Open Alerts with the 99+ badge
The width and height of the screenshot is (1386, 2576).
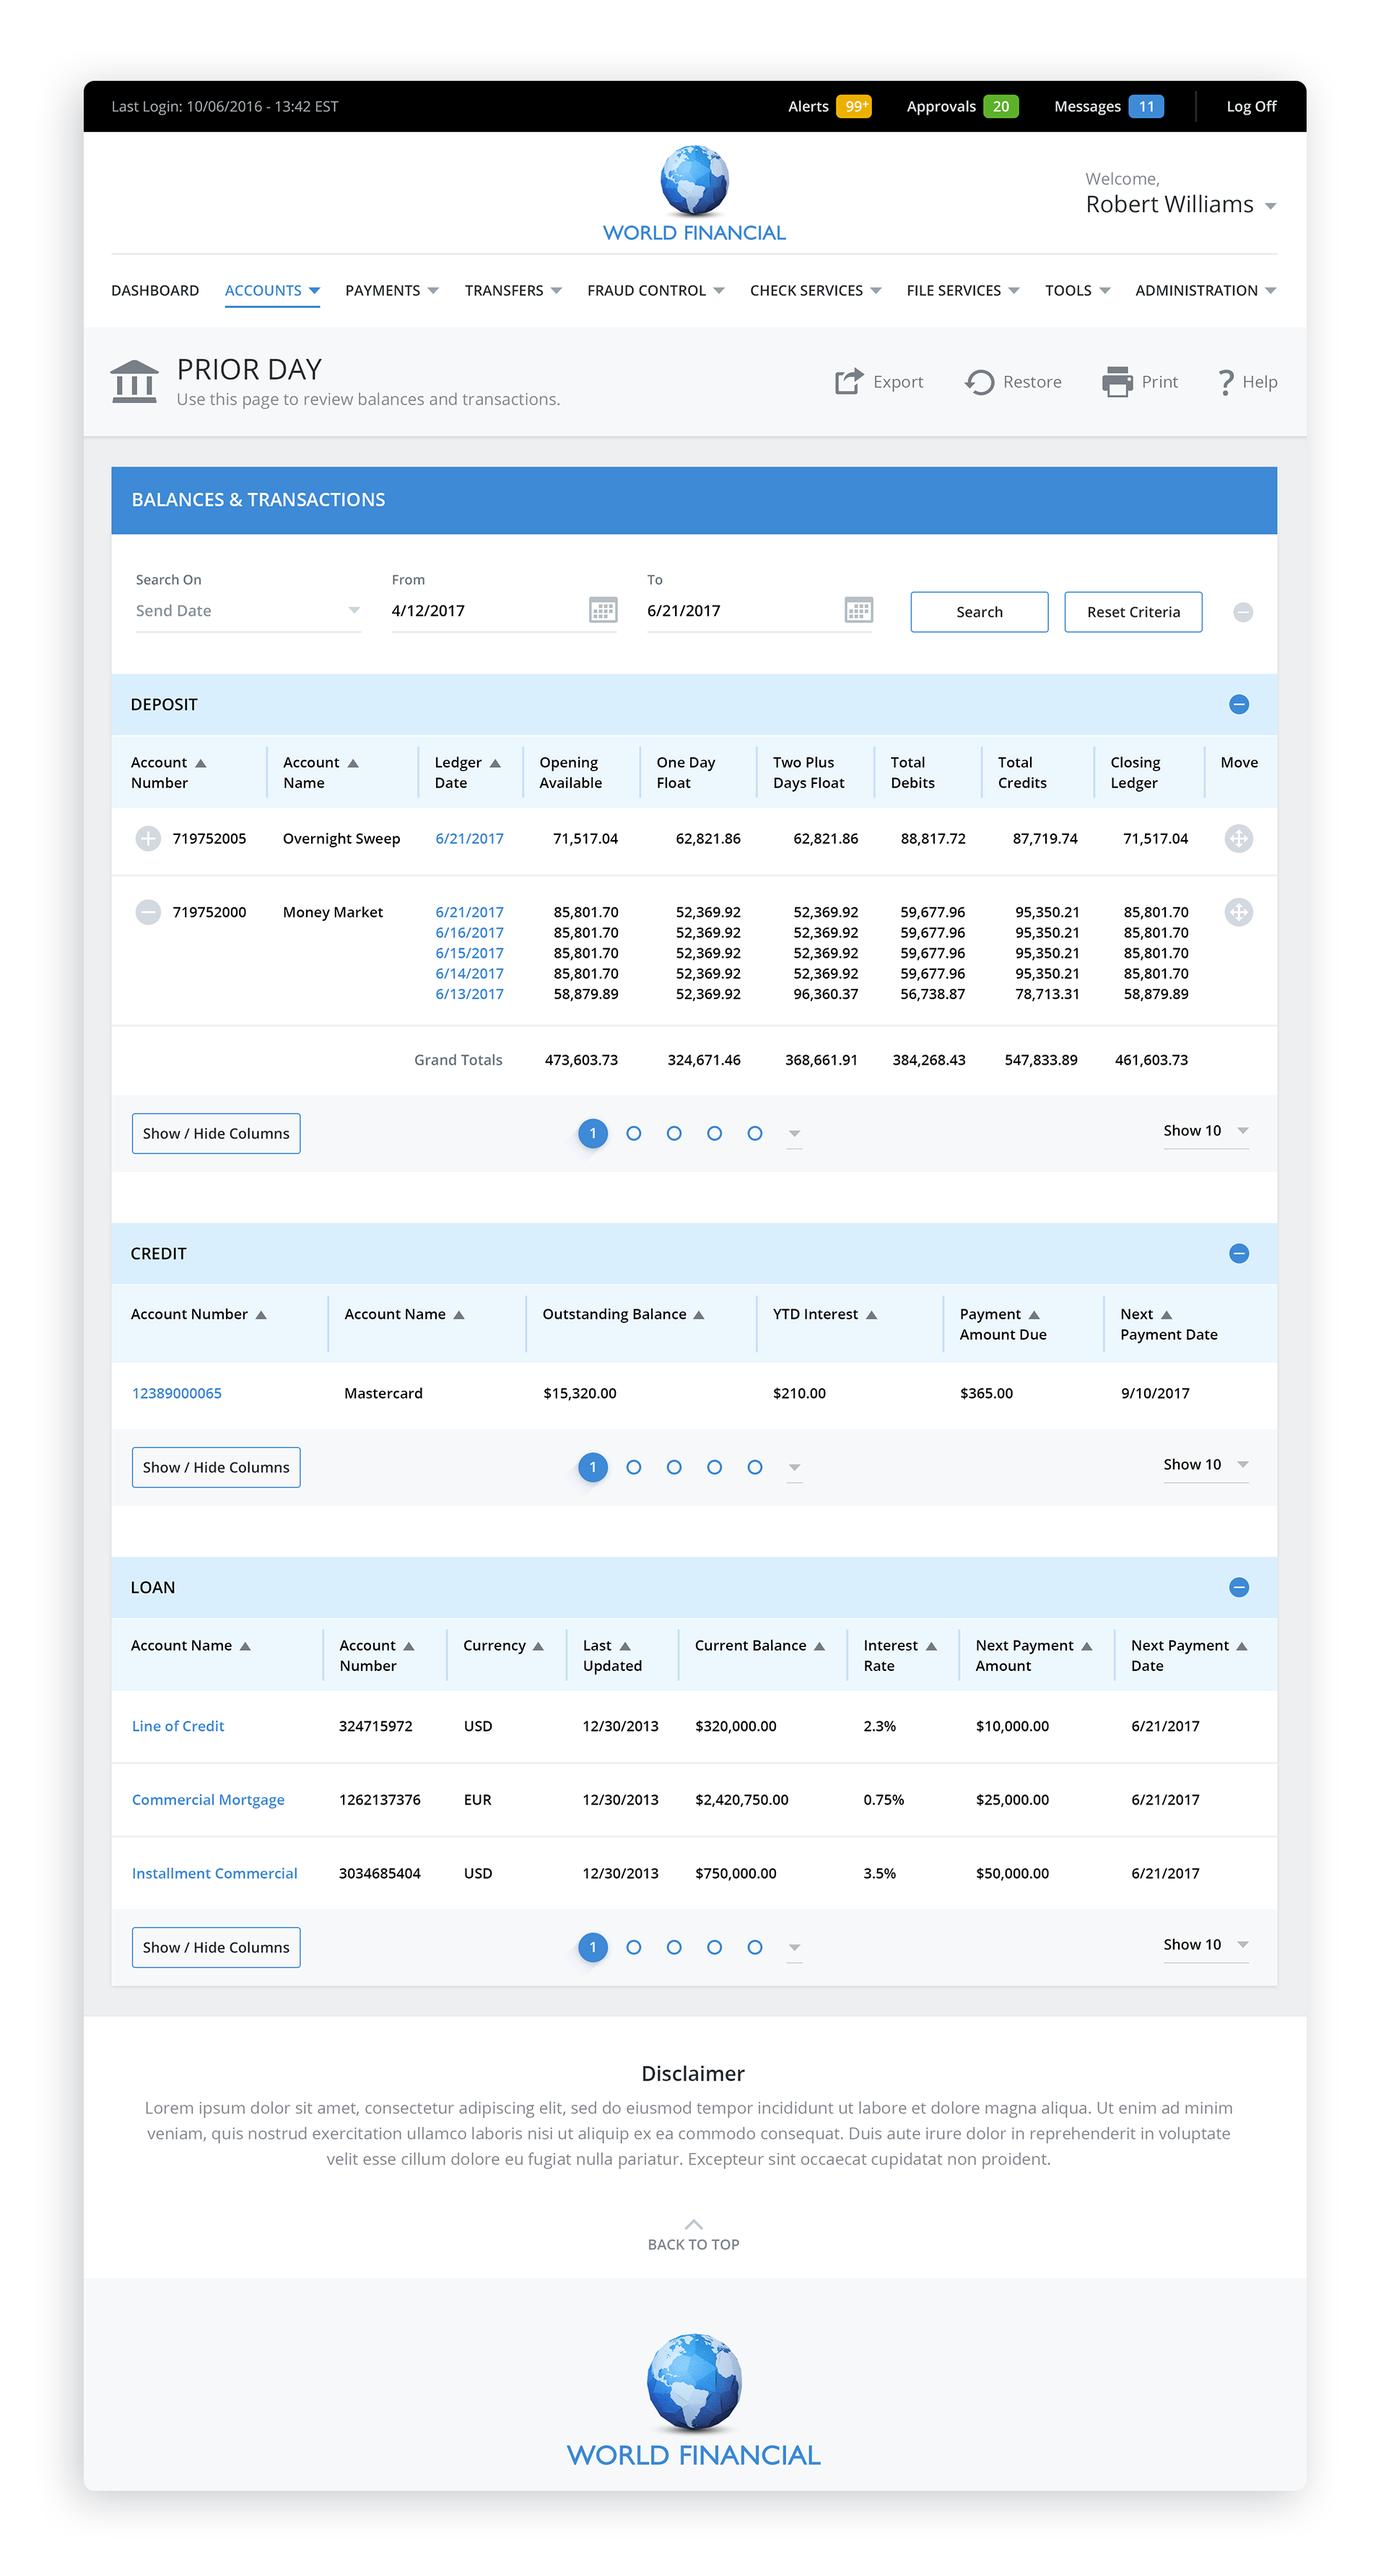(829, 106)
